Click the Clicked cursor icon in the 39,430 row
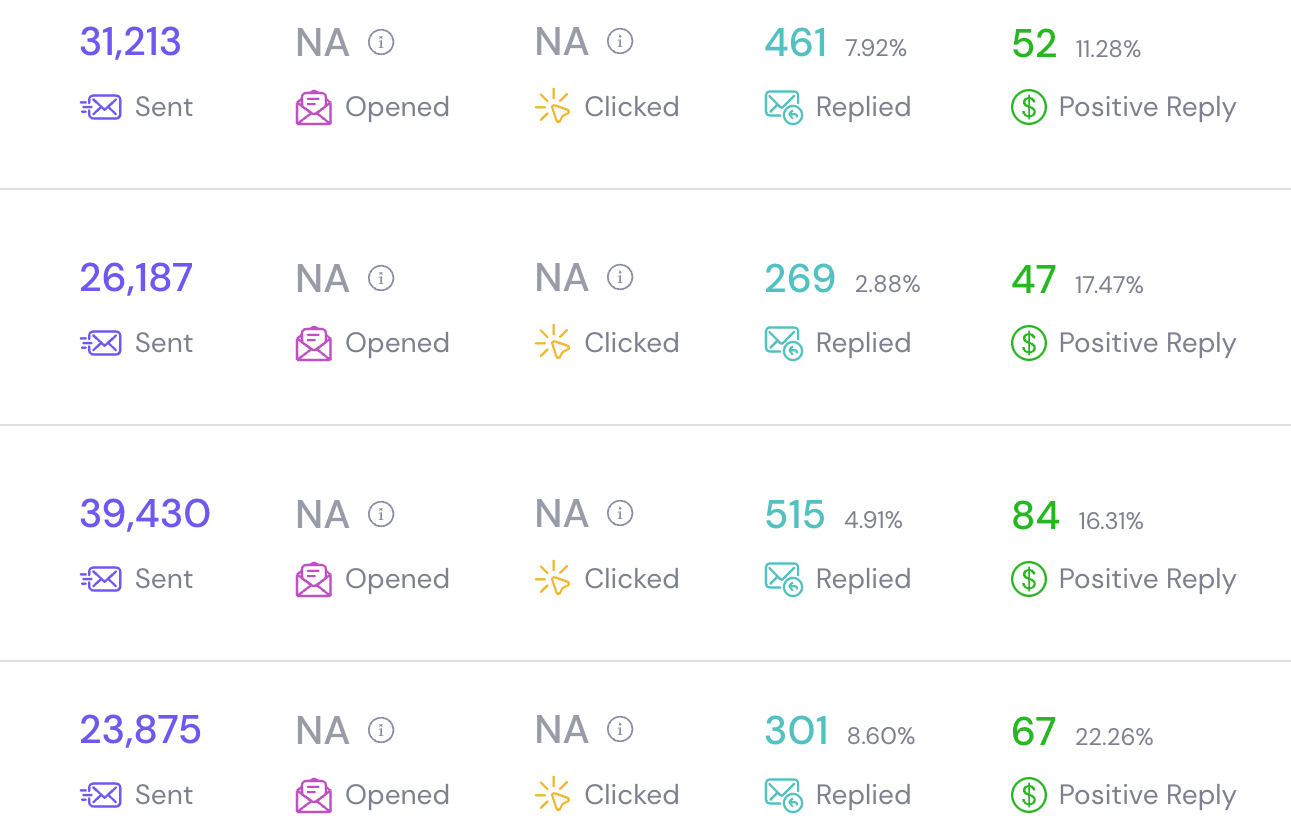Screen dimensions: 1291x827 coord(552,579)
